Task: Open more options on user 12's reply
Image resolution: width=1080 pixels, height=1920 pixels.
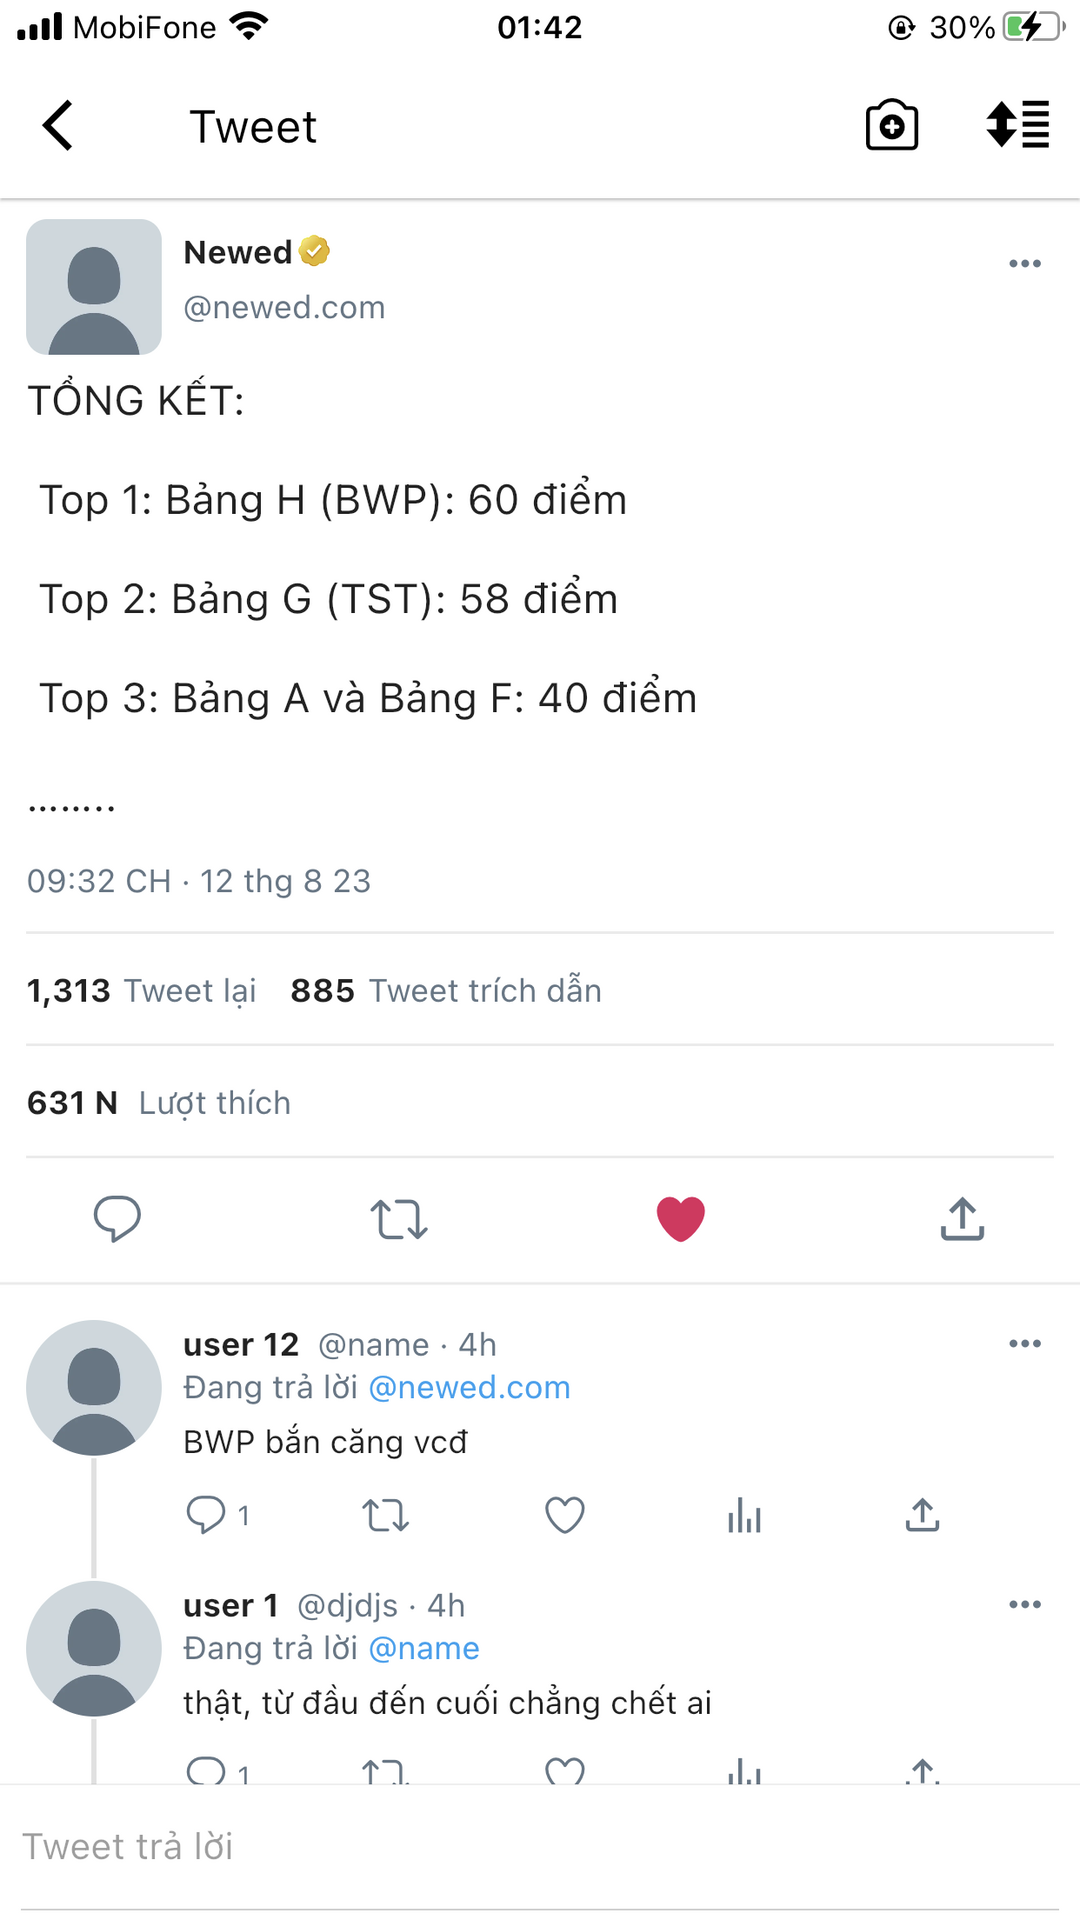Action: pyautogui.click(x=1025, y=1344)
